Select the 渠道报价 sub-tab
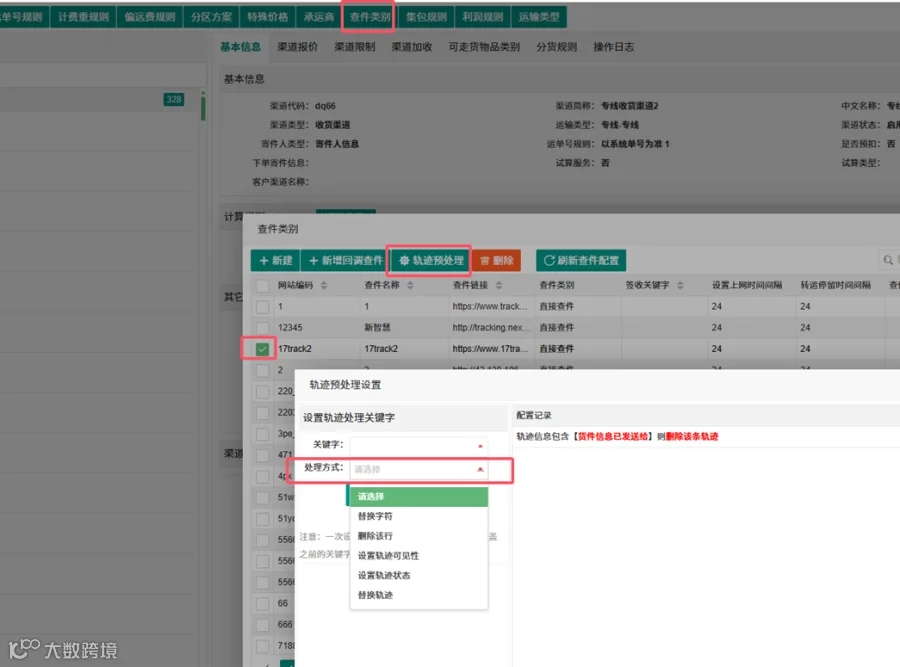 (x=297, y=47)
